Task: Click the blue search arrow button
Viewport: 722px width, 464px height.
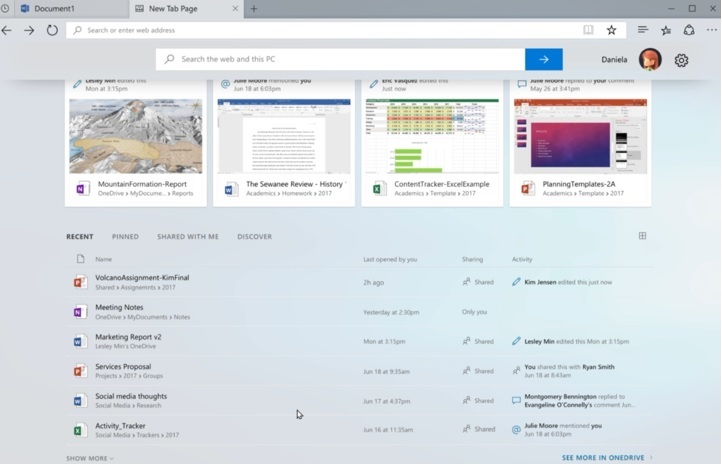Action: tap(543, 60)
